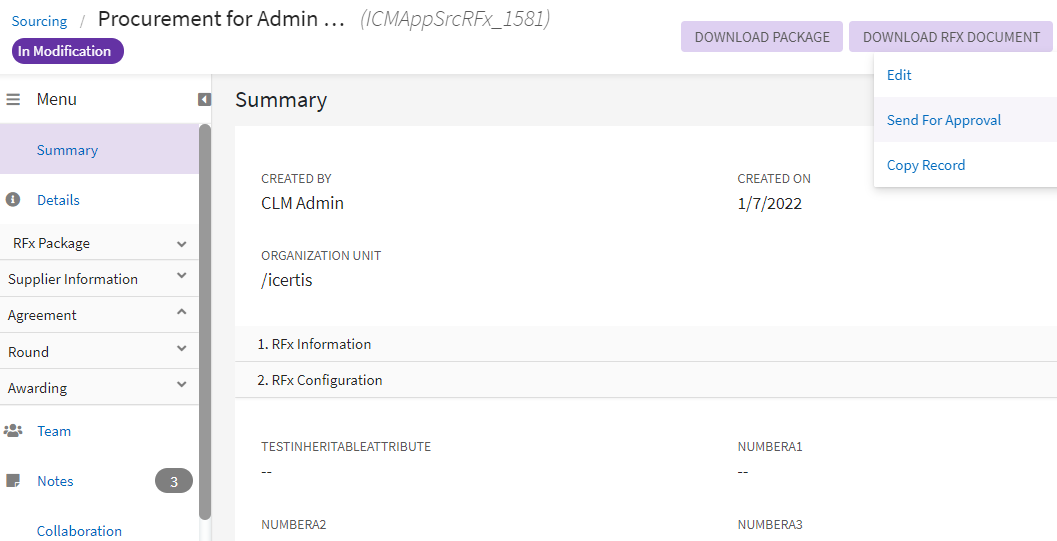Select Copy Record menu entry
1057x541 pixels.
tap(925, 165)
